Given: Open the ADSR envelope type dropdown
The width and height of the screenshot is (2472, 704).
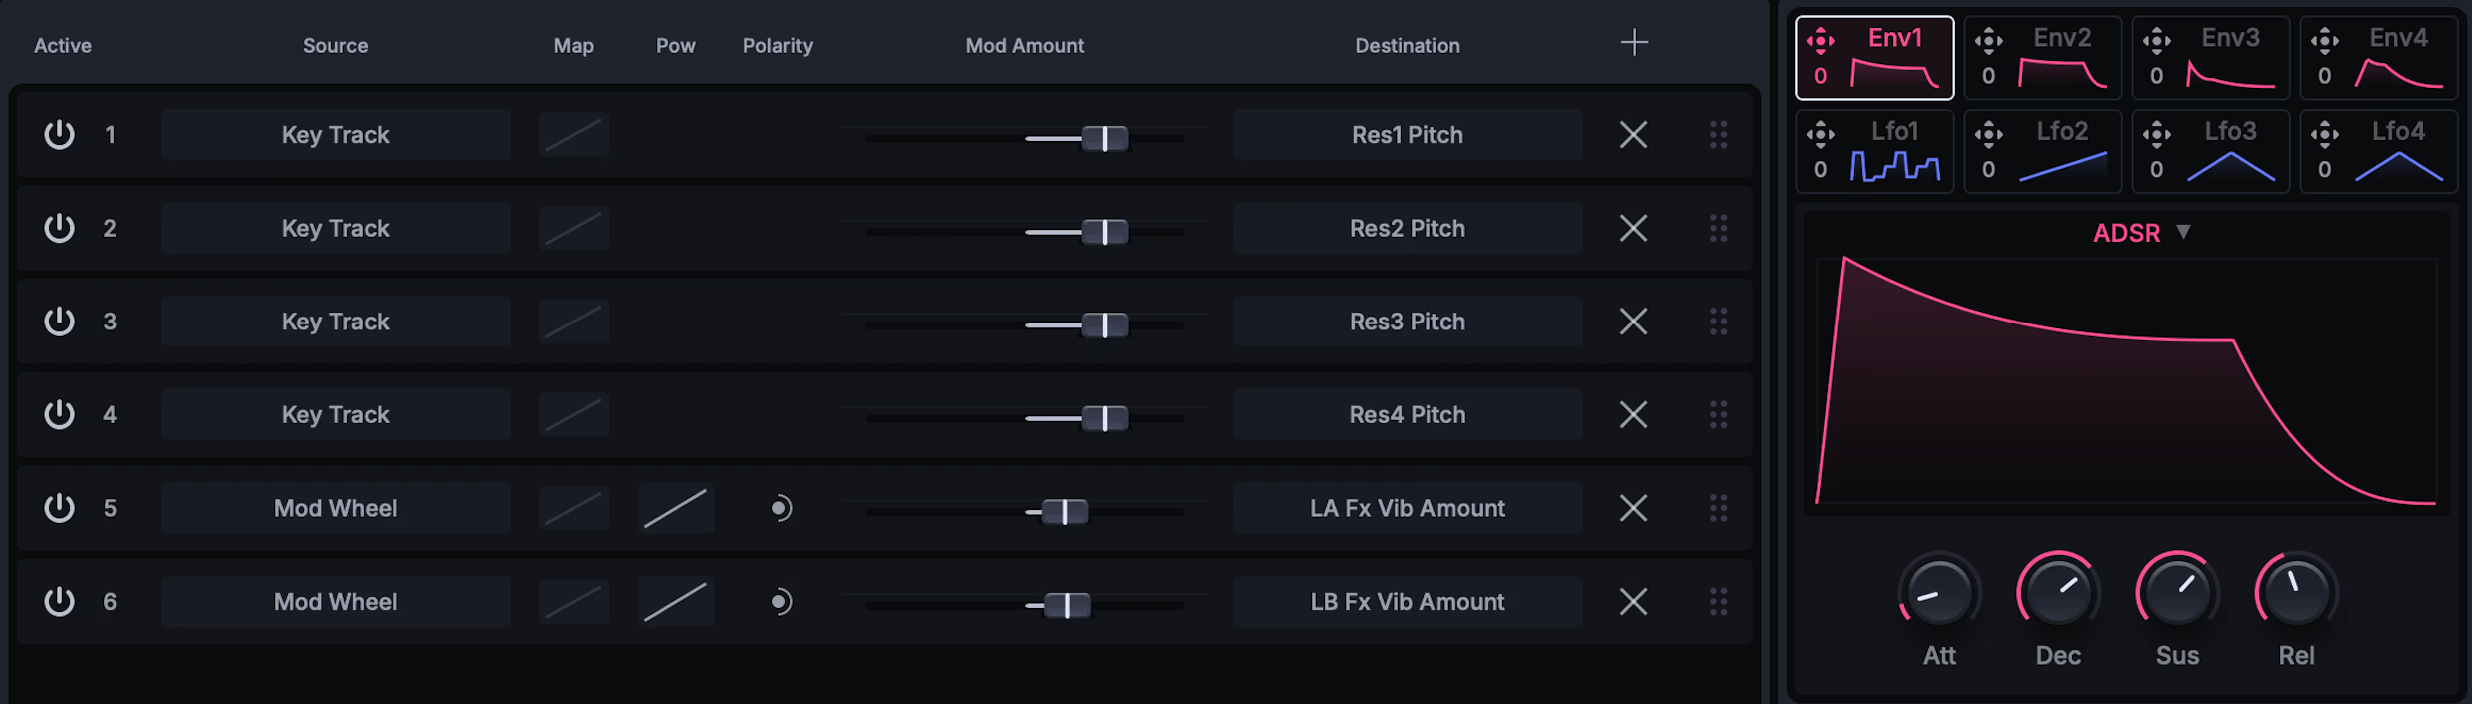Looking at the screenshot, I should (2141, 232).
